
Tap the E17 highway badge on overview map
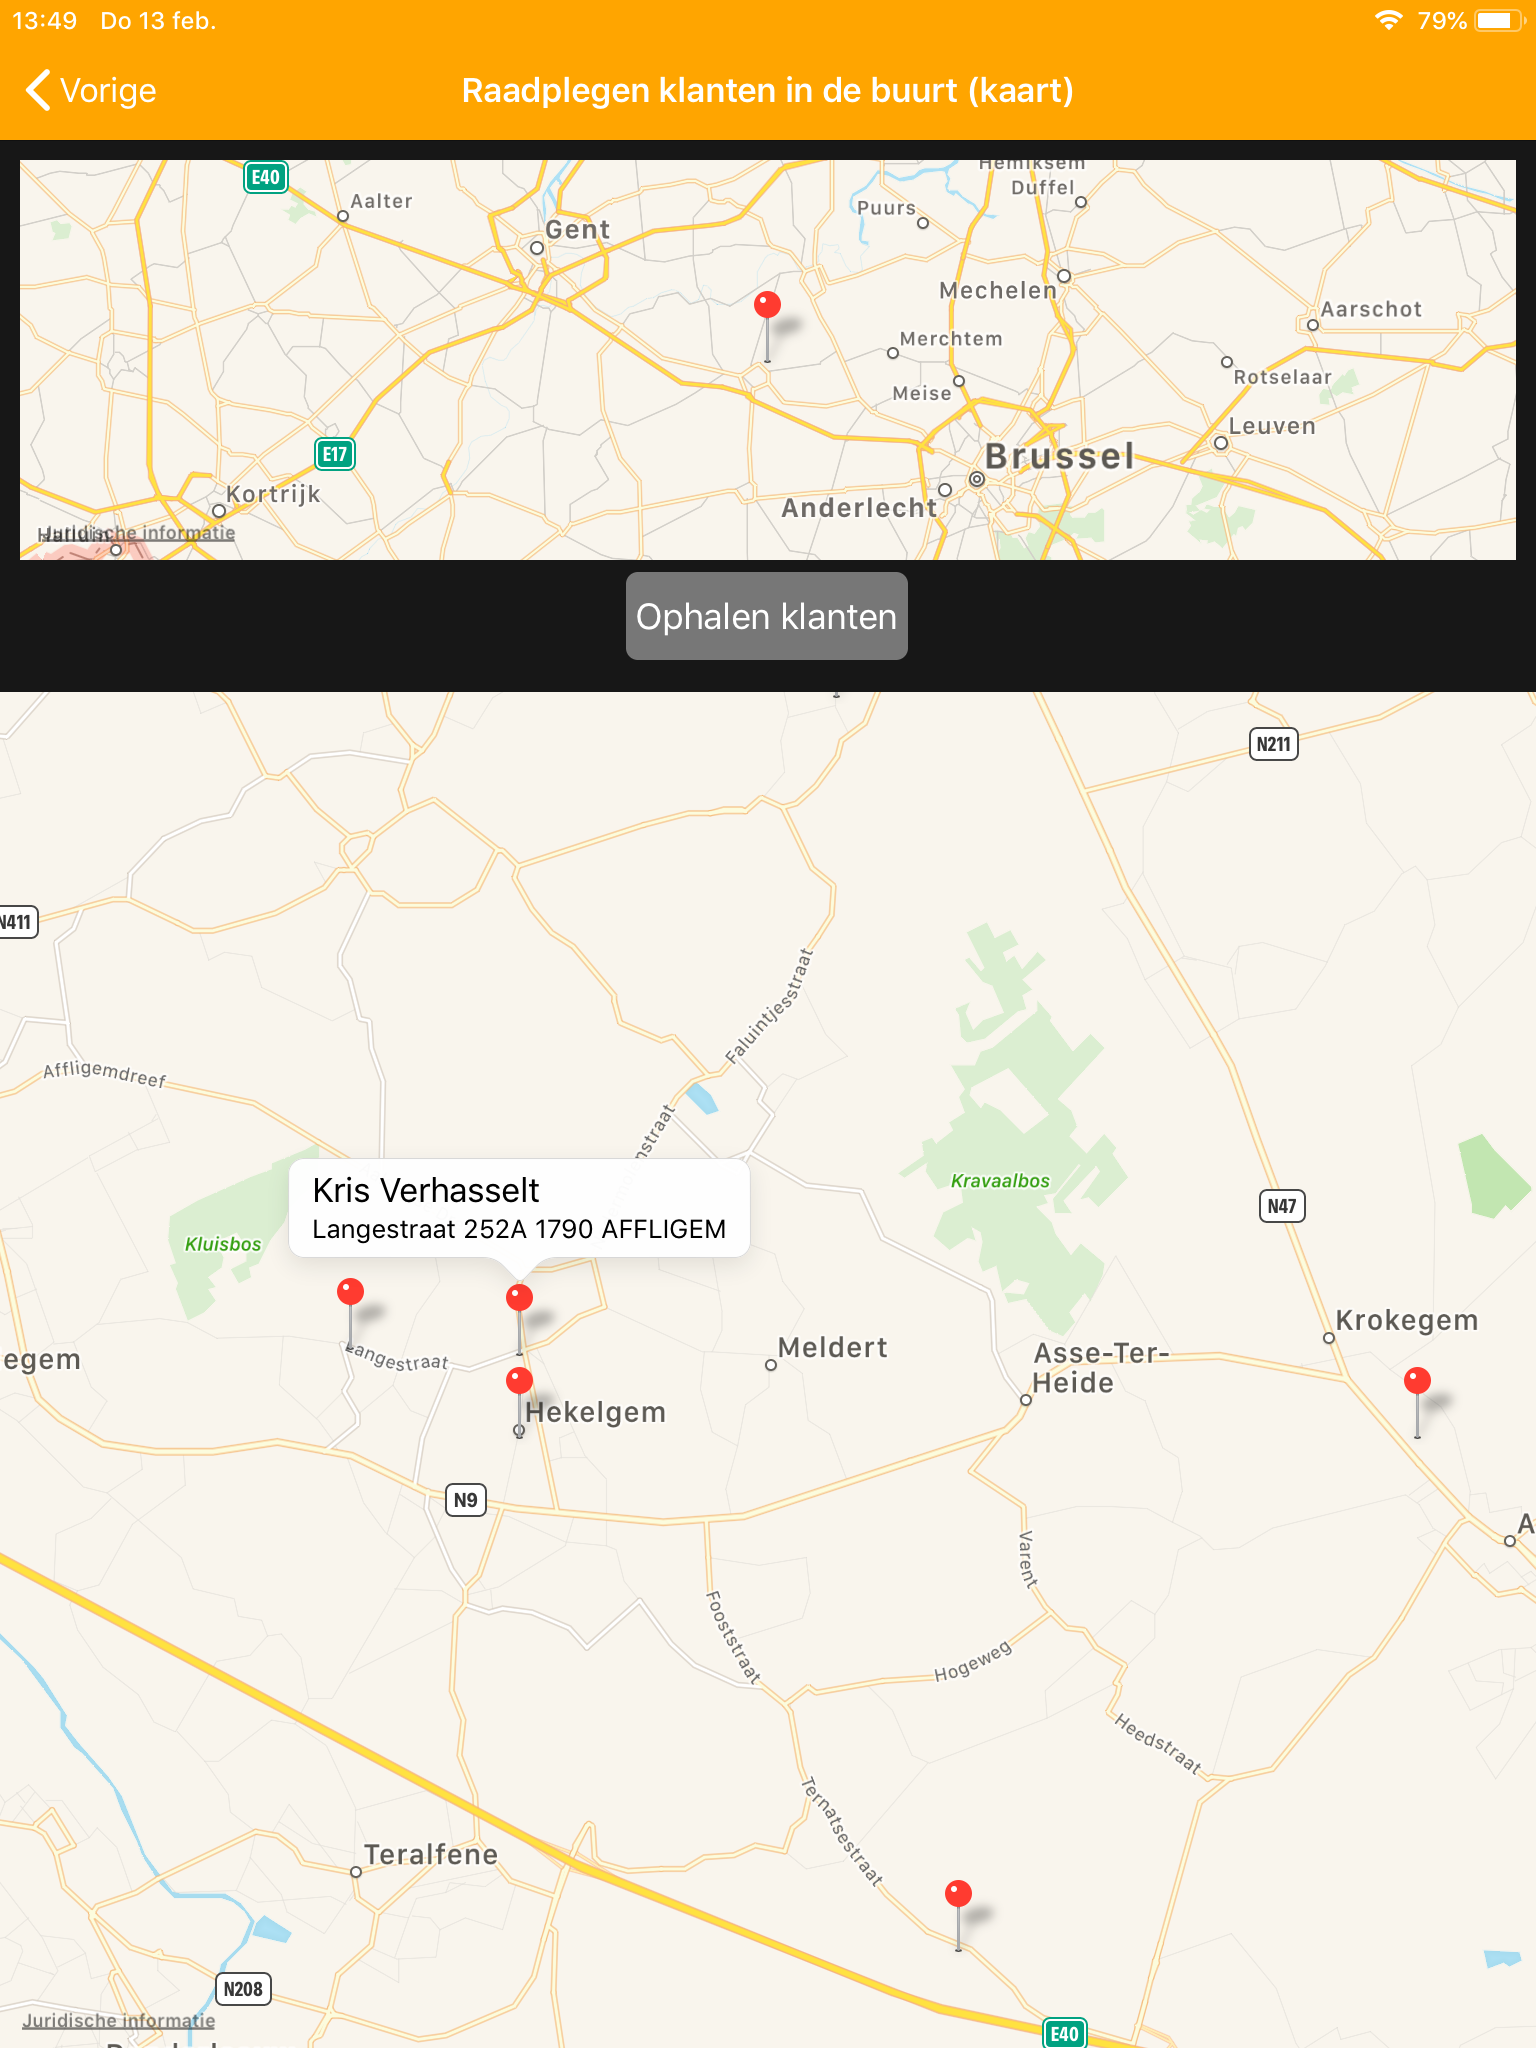tap(335, 454)
